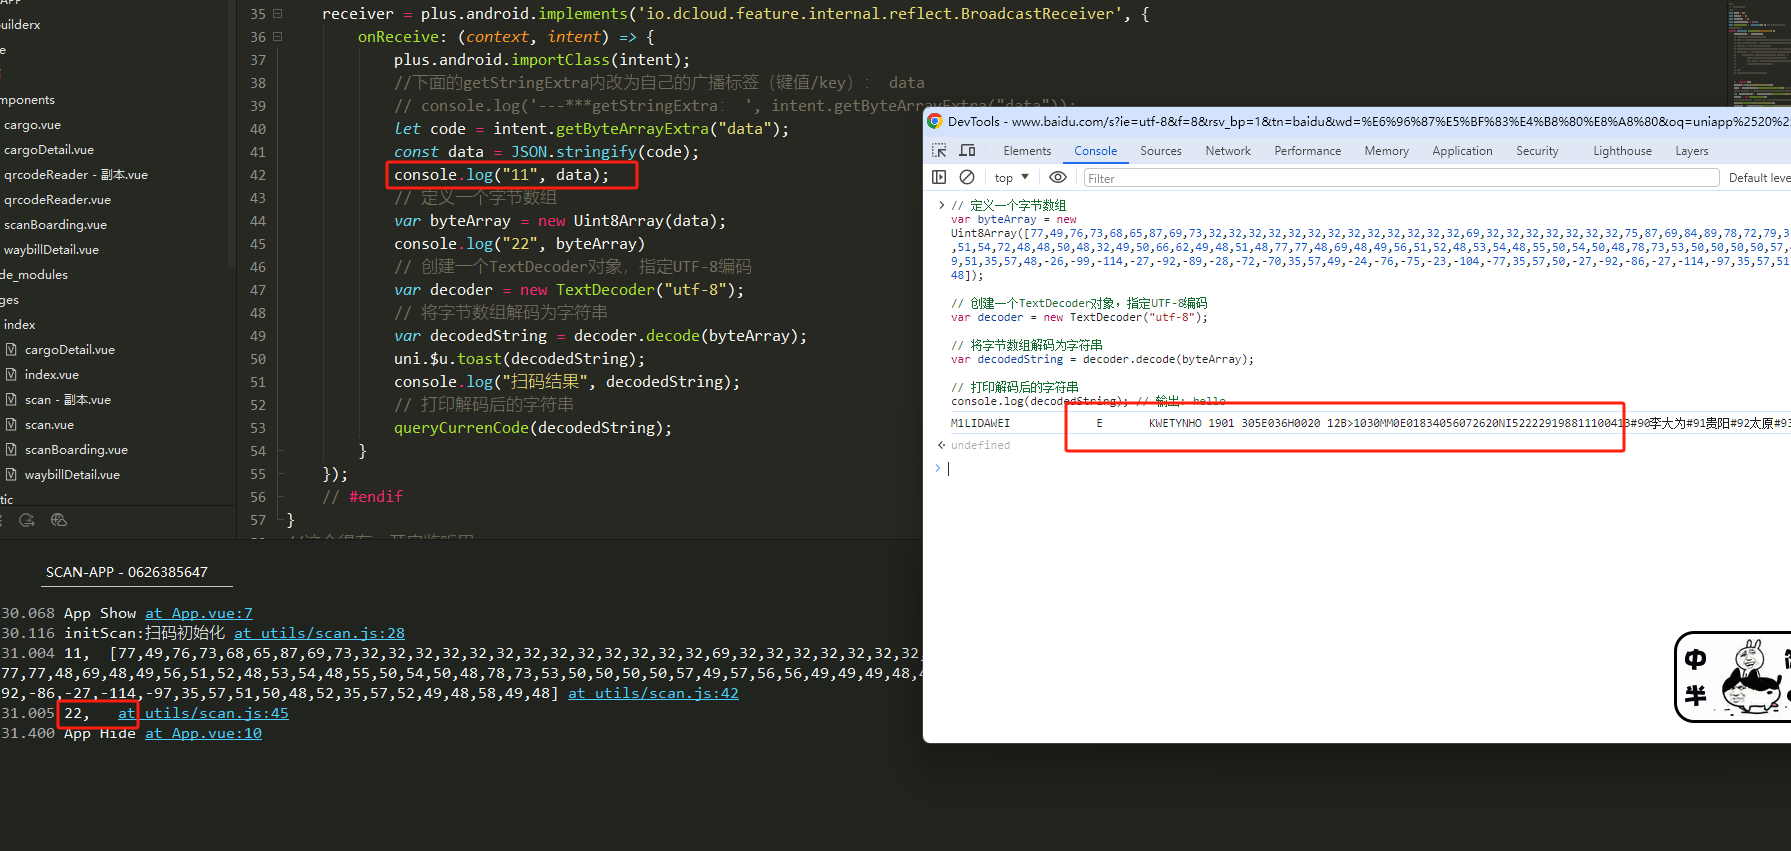Open cargo.vue in the file tree
1791x851 pixels.
pos(32,125)
